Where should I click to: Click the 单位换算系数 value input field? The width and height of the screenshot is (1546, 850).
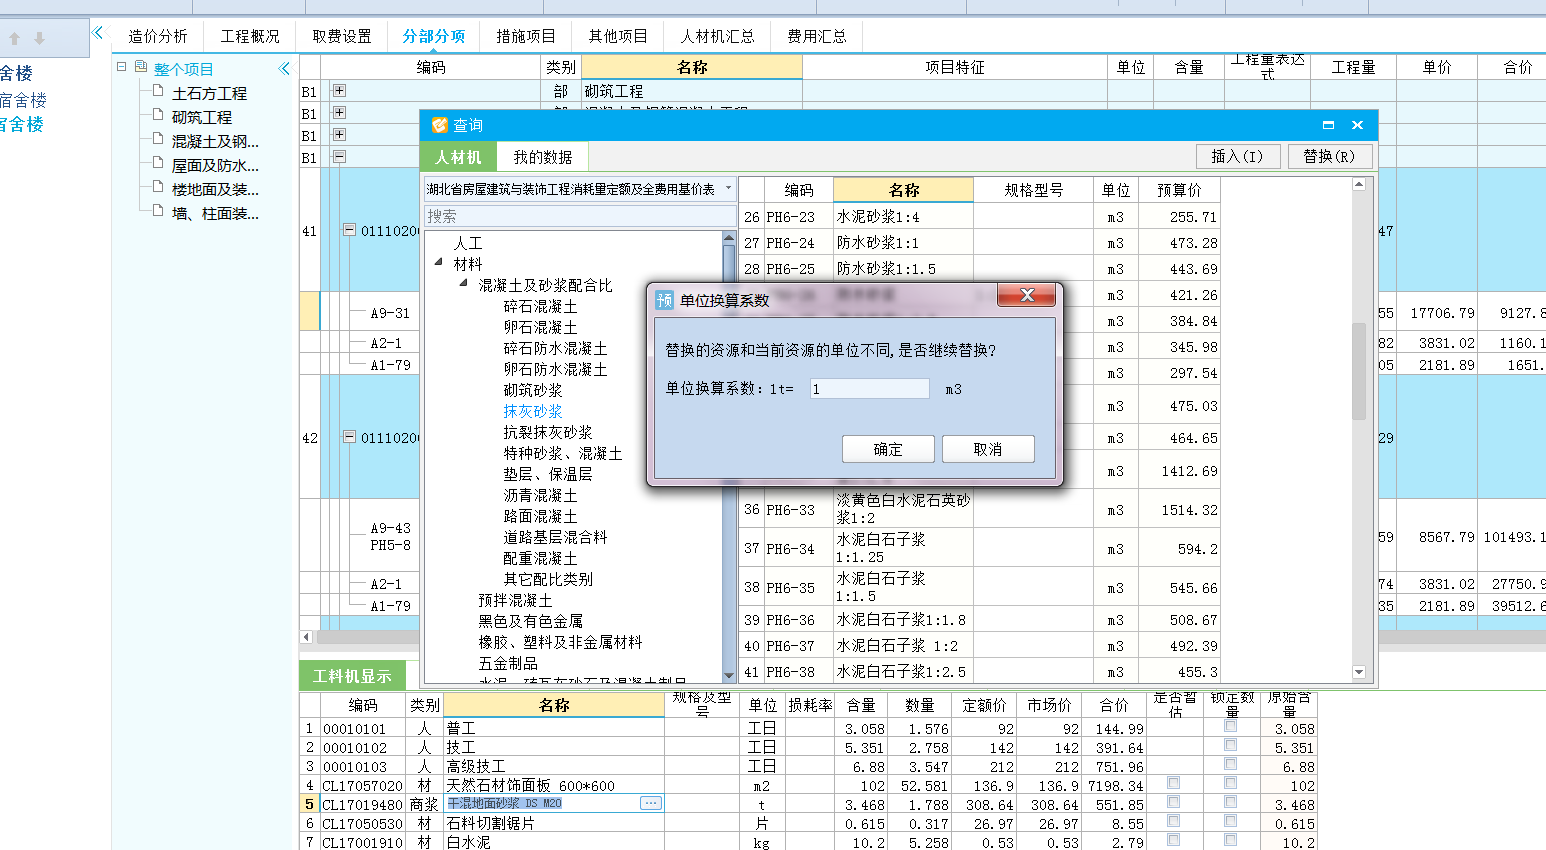(869, 389)
